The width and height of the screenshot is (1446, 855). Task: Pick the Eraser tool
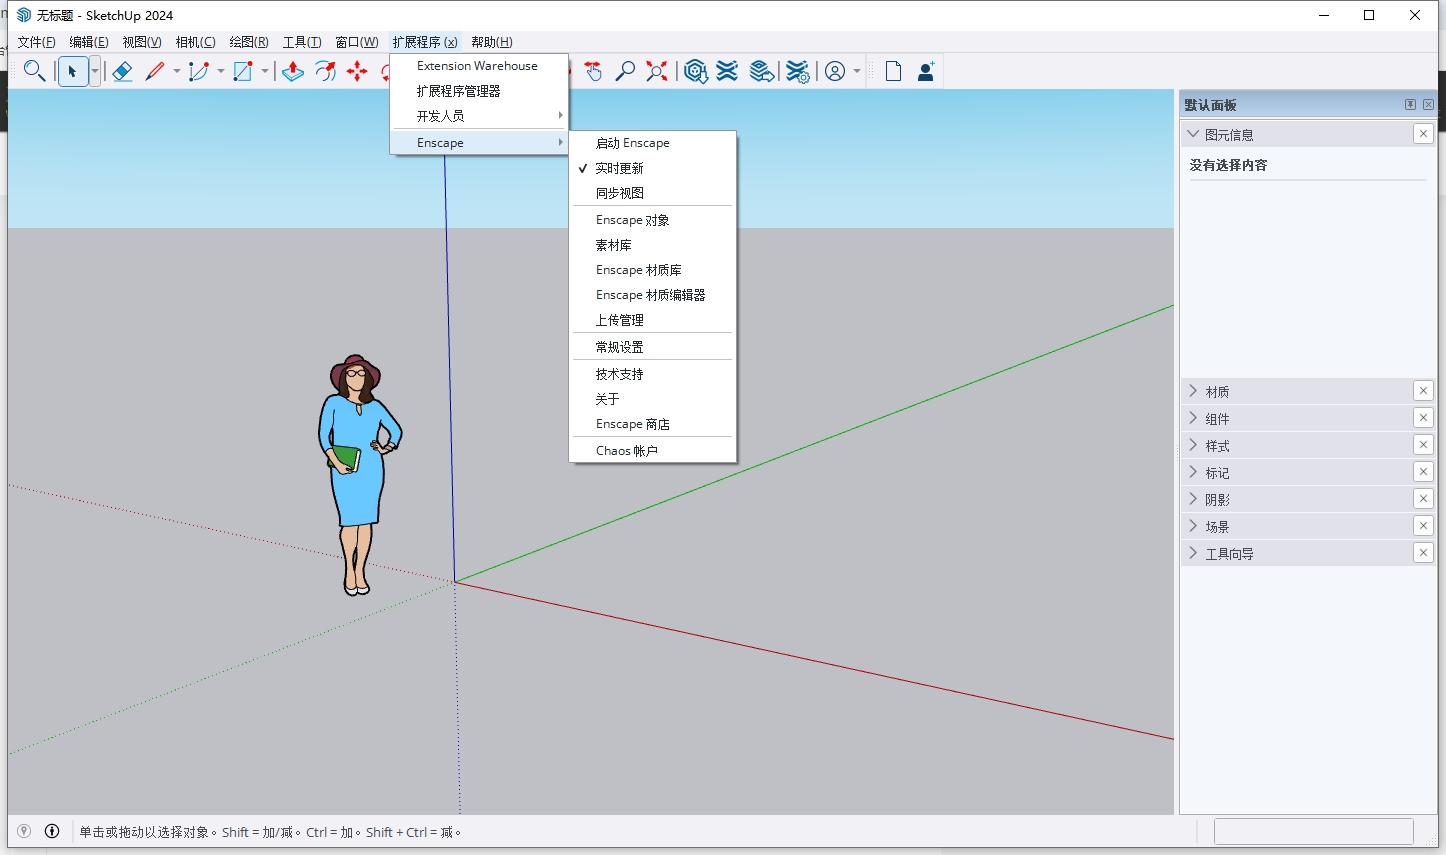(x=122, y=71)
